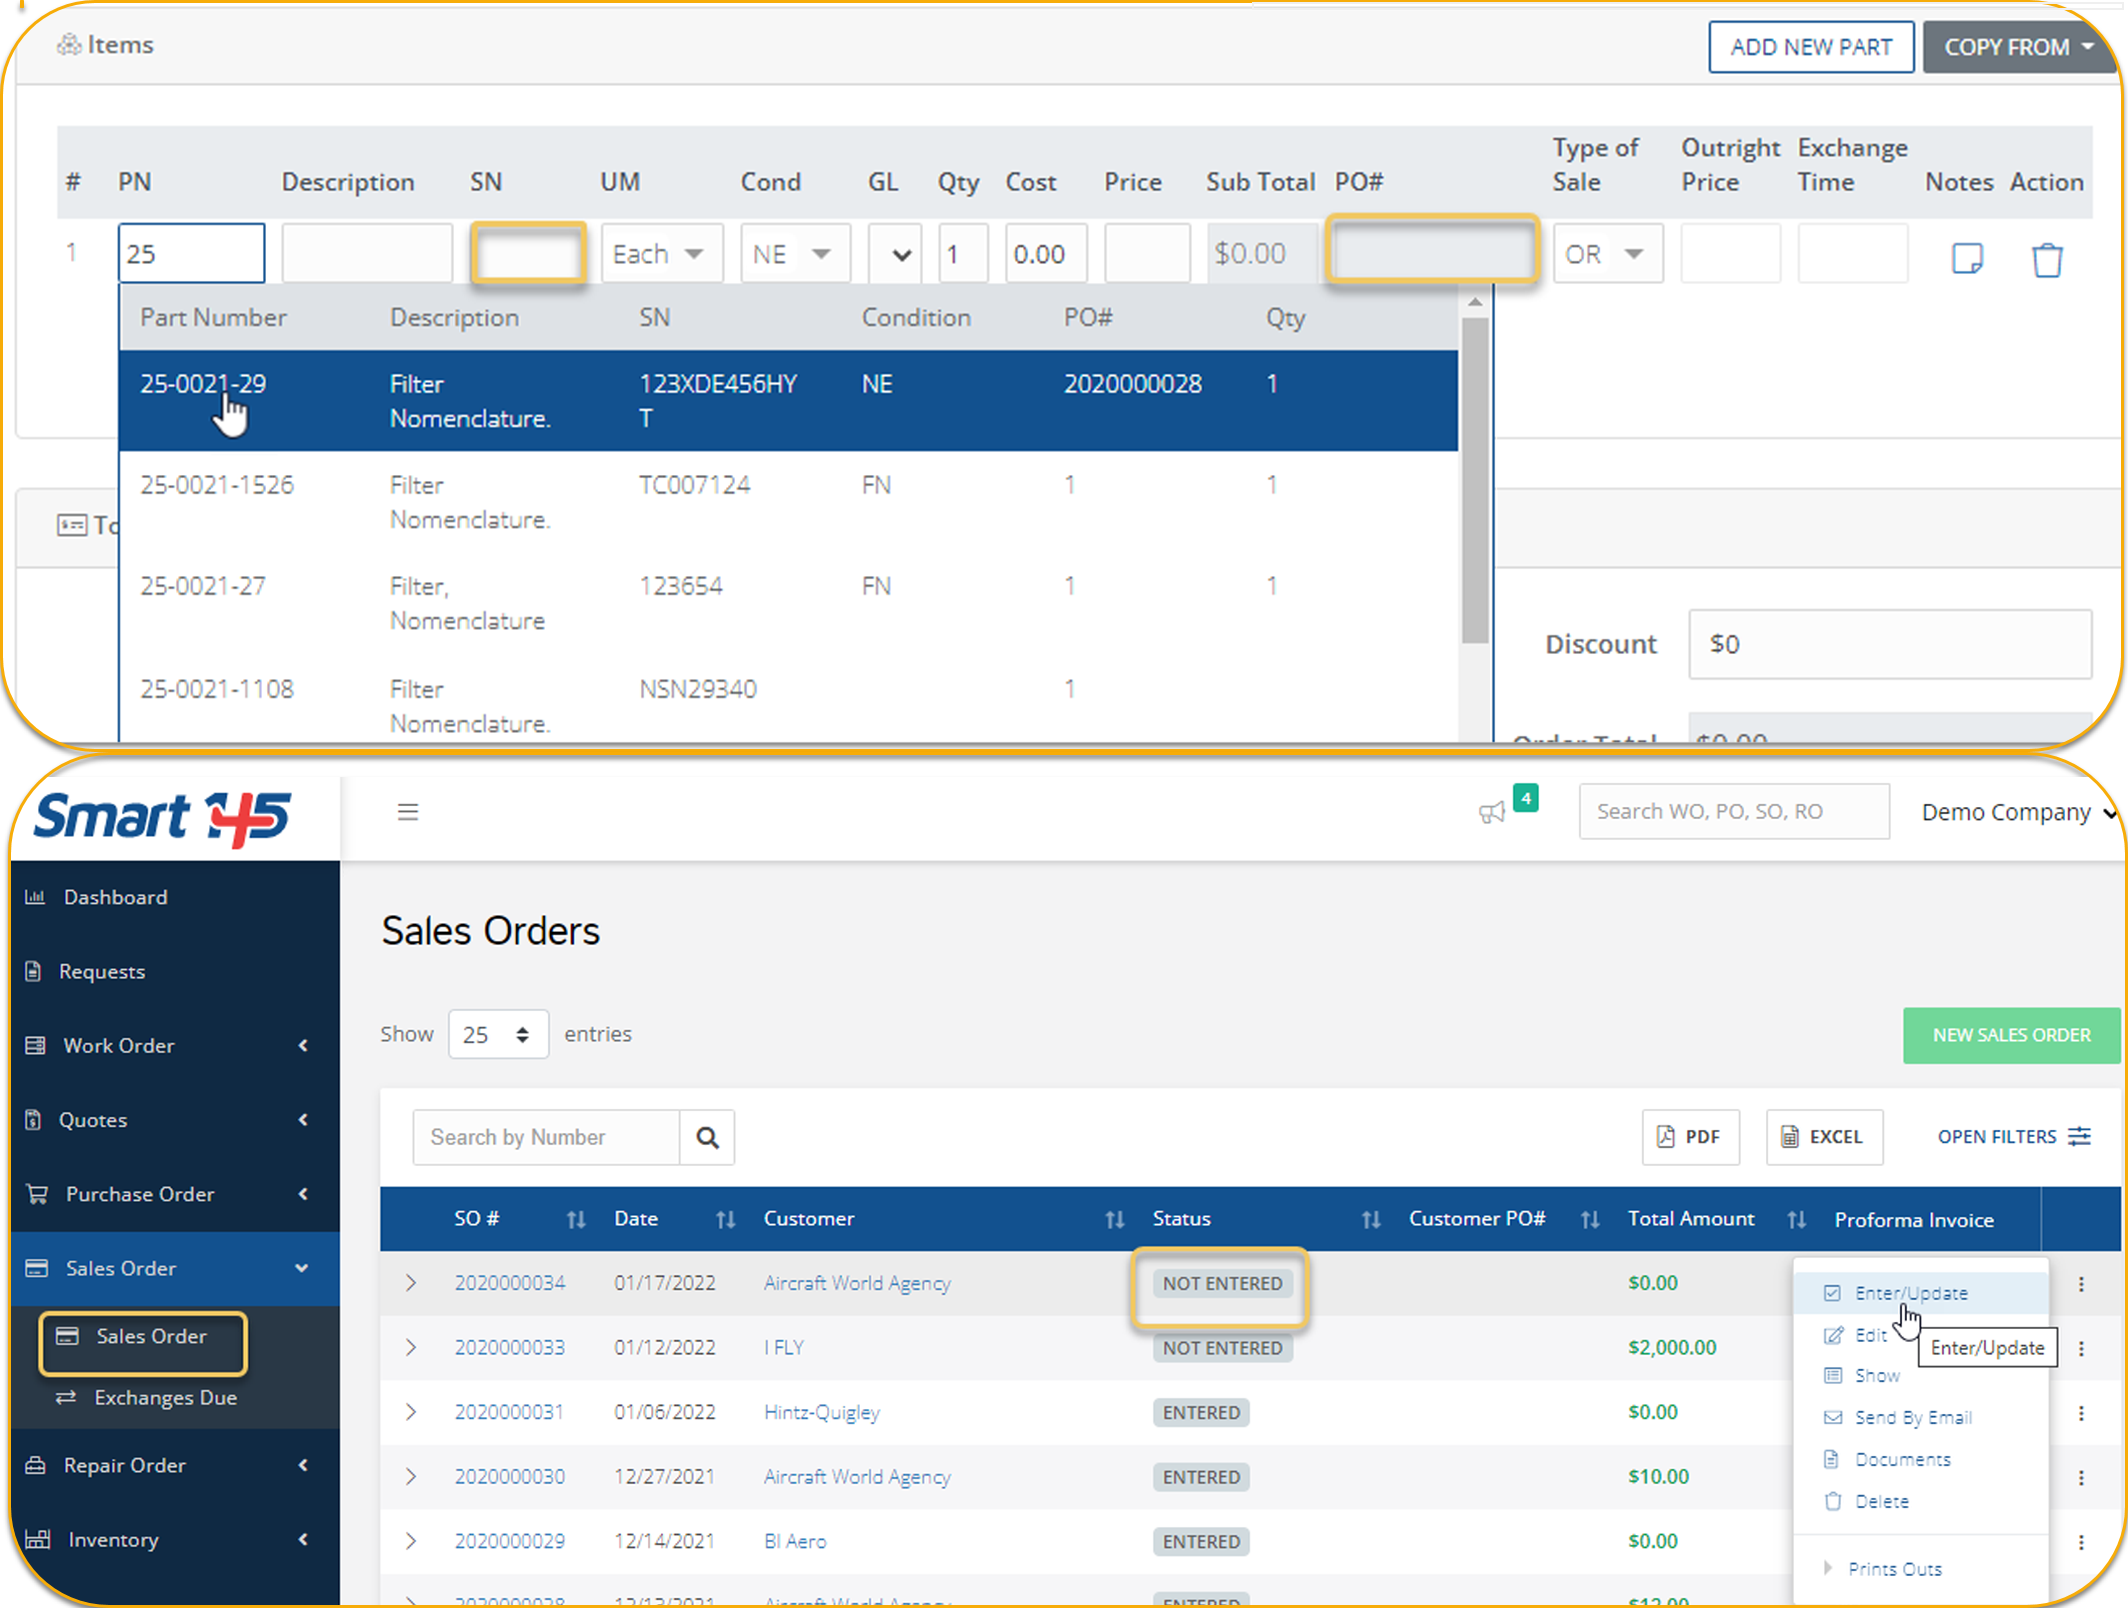
Task: Click NEW SALES ORDER button
Action: (2011, 1035)
